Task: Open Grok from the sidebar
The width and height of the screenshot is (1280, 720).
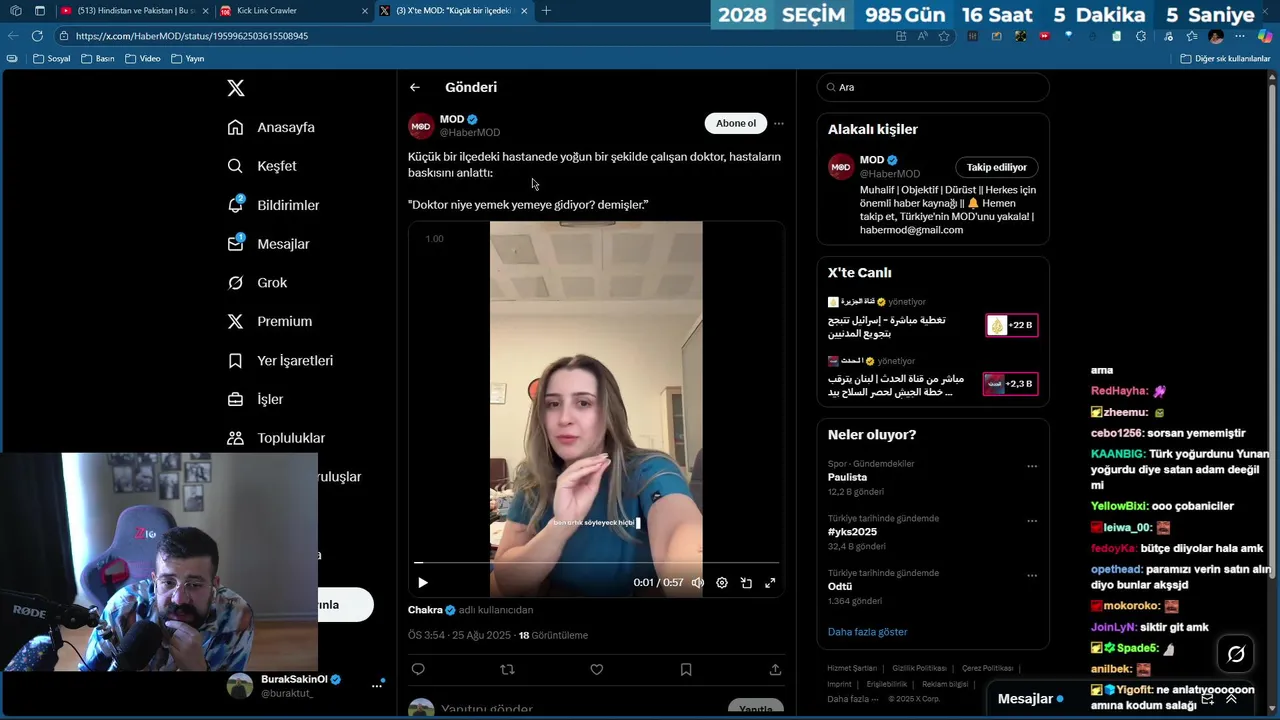Action: (257, 283)
